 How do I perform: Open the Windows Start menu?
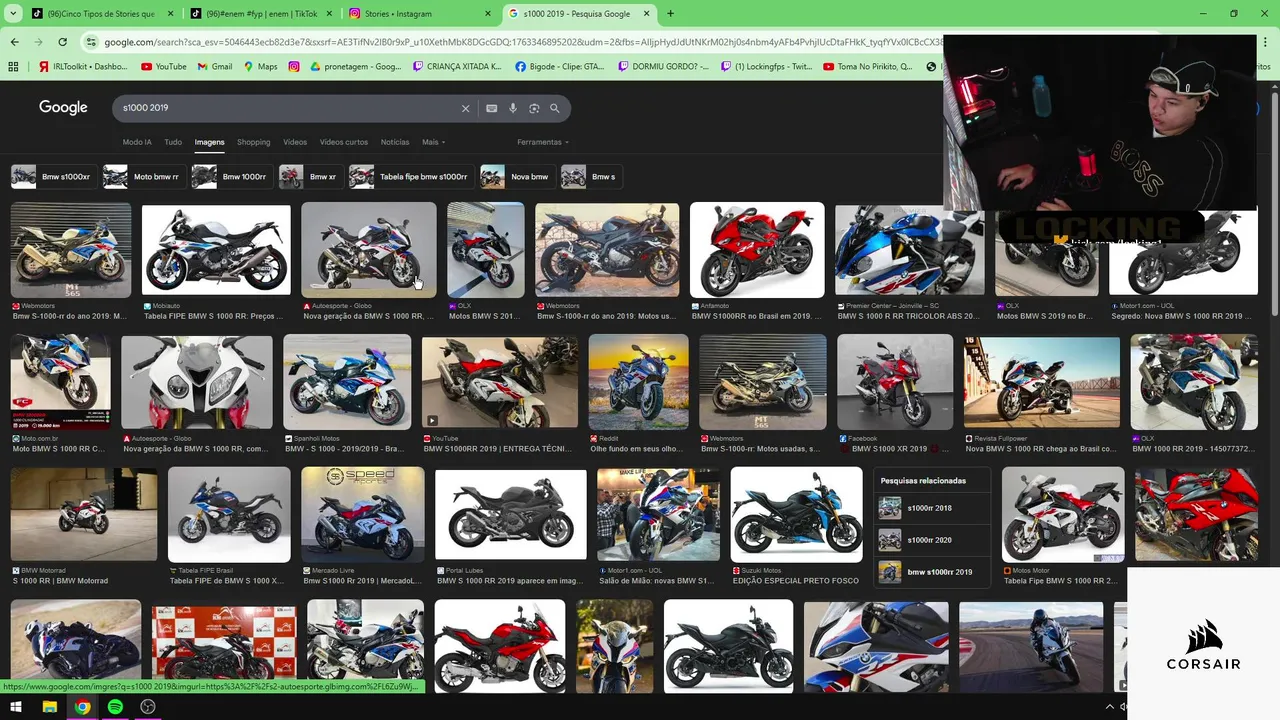click(17, 707)
